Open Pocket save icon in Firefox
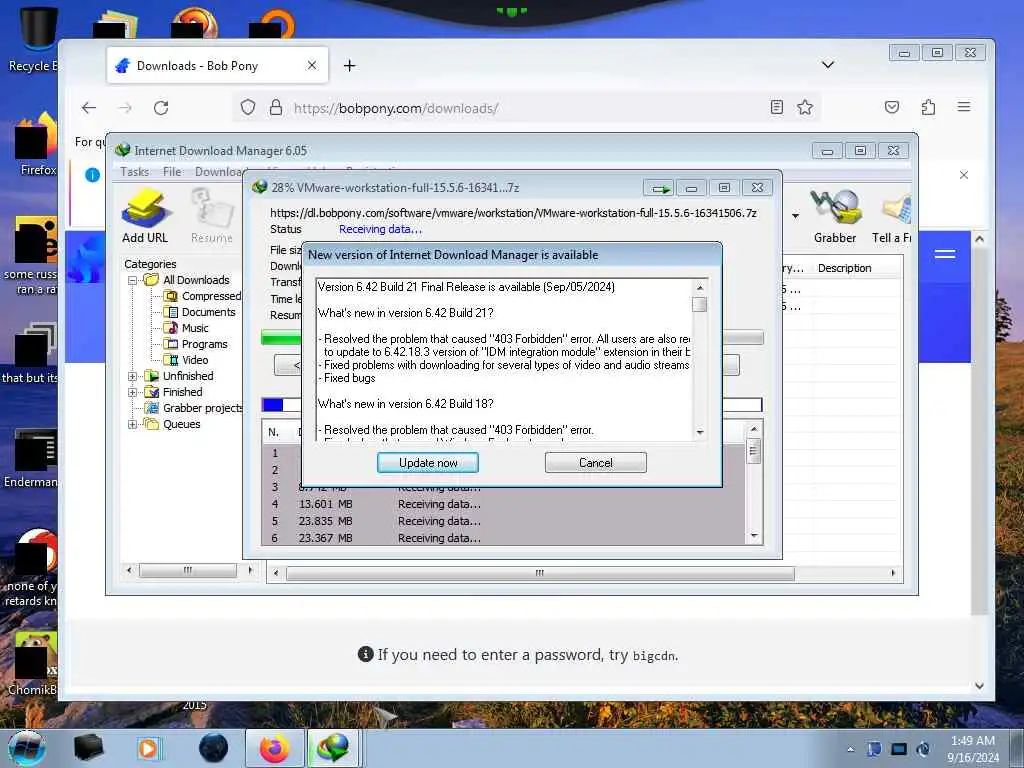 point(891,107)
